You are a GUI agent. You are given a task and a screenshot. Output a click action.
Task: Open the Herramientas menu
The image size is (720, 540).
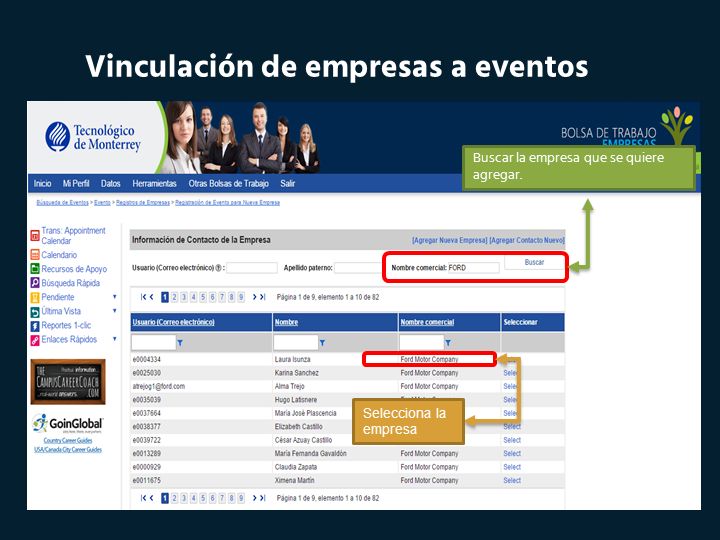[x=154, y=183]
